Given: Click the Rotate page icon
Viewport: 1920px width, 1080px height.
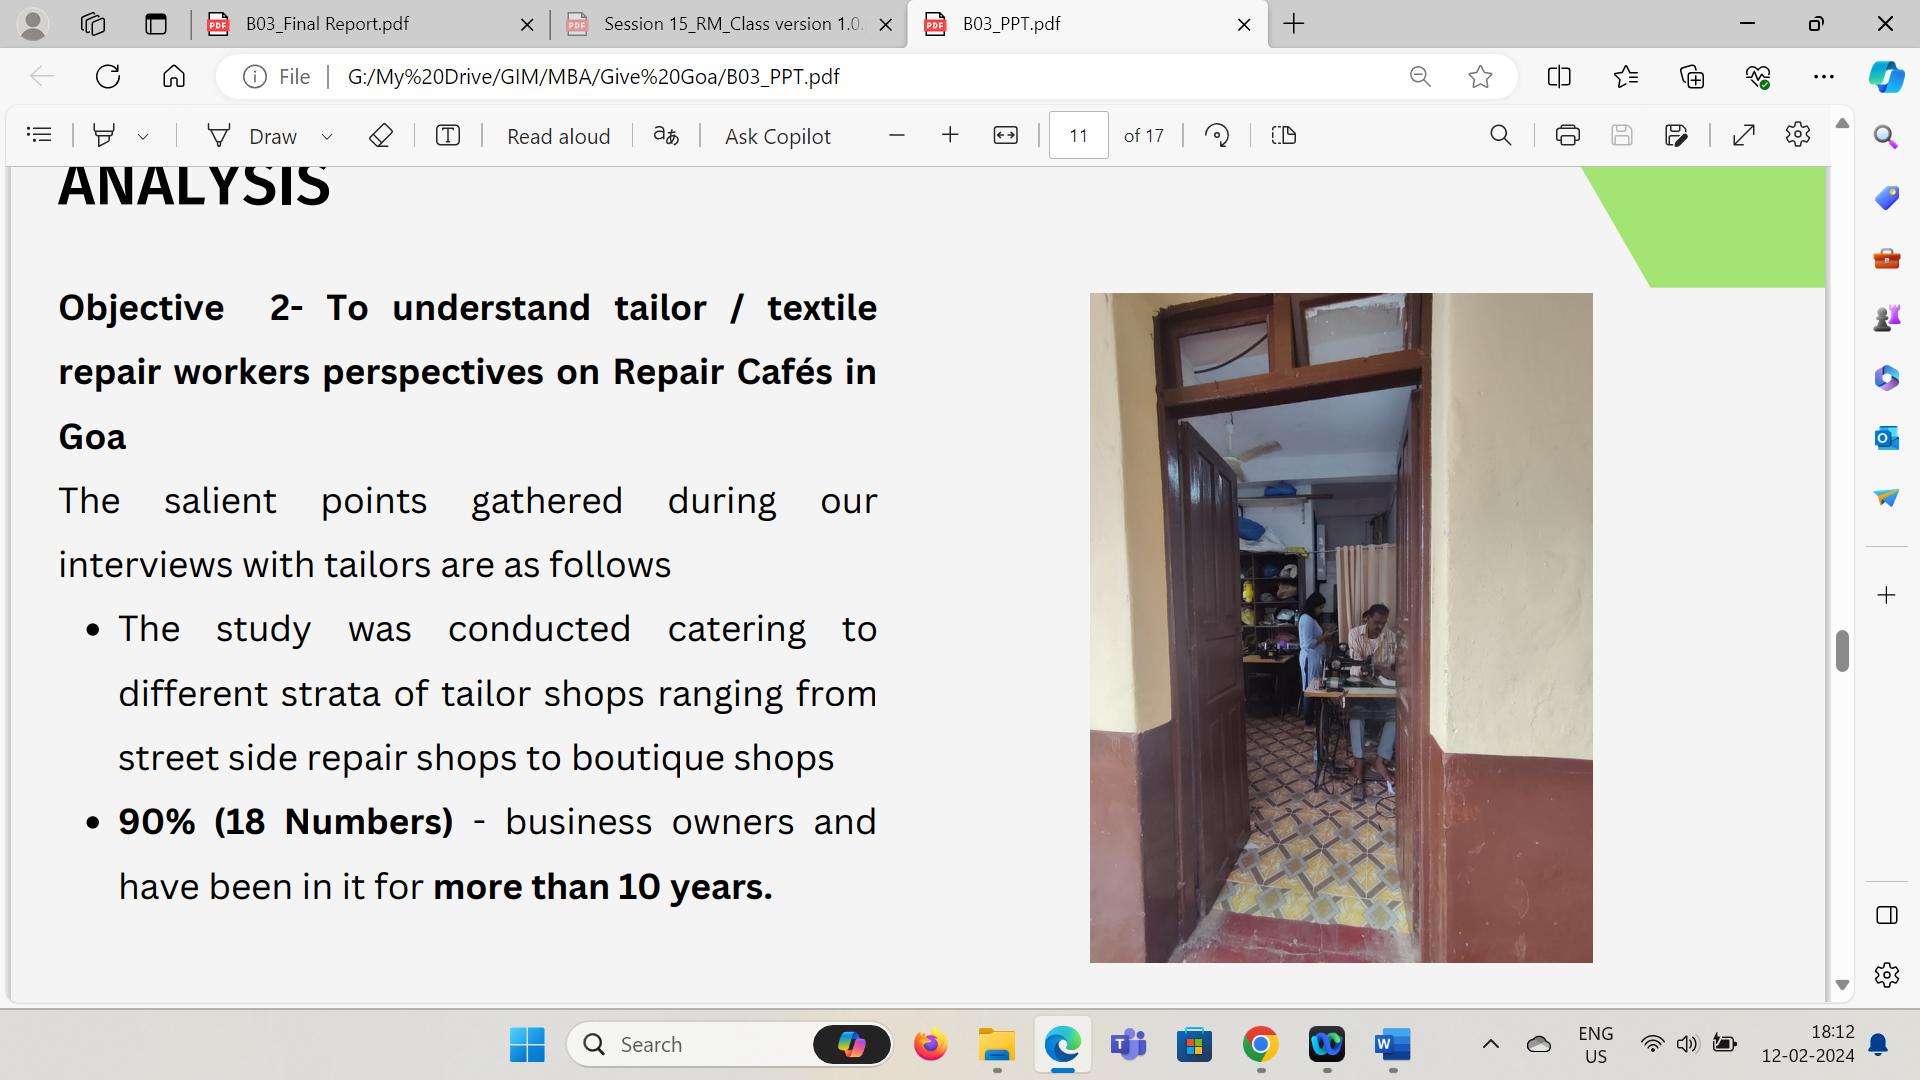Looking at the screenshot, I should click(x=1216, y=135).
